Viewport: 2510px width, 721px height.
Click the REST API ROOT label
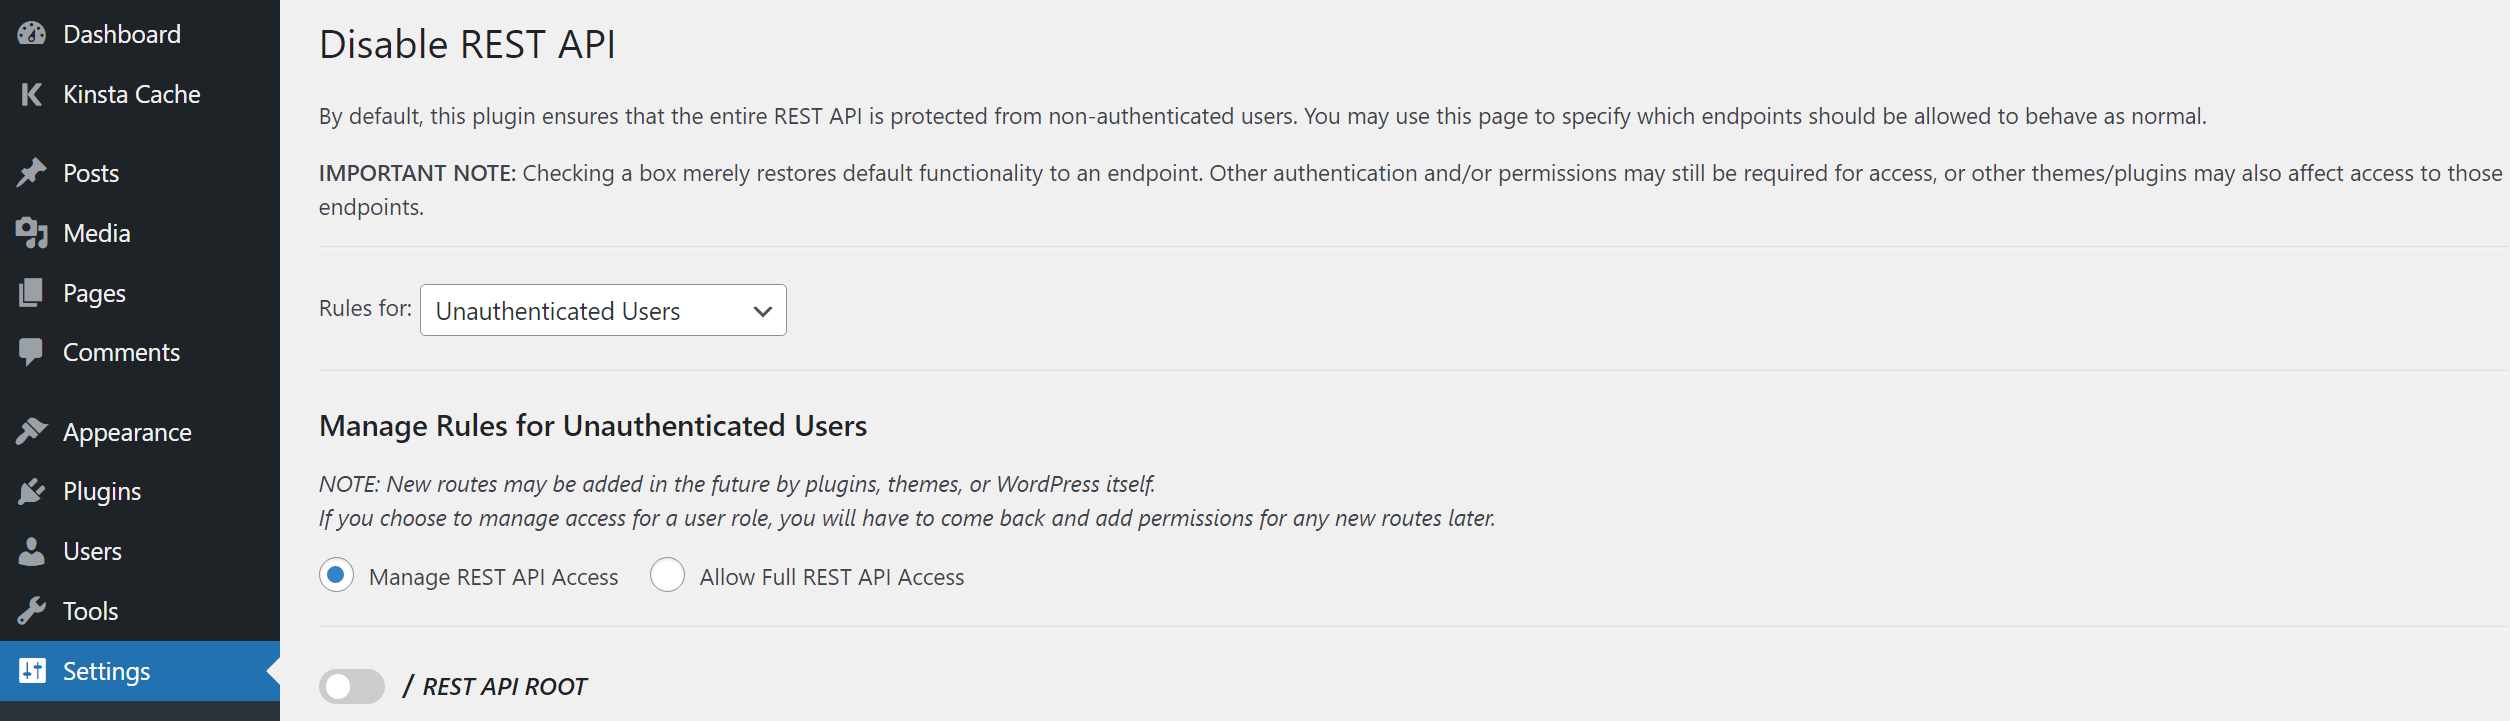tap(495, 687)
